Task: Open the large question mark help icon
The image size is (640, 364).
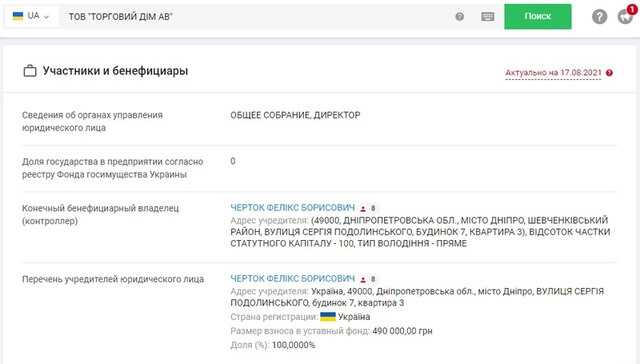Action: coord(599,17)
